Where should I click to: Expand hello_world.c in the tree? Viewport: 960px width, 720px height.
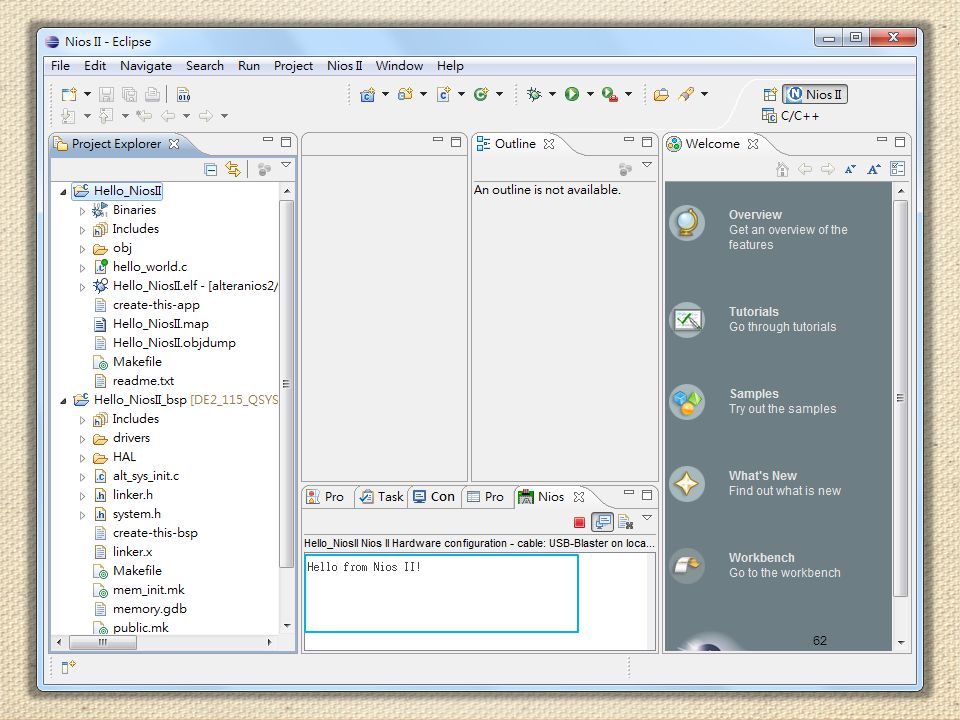83,268
